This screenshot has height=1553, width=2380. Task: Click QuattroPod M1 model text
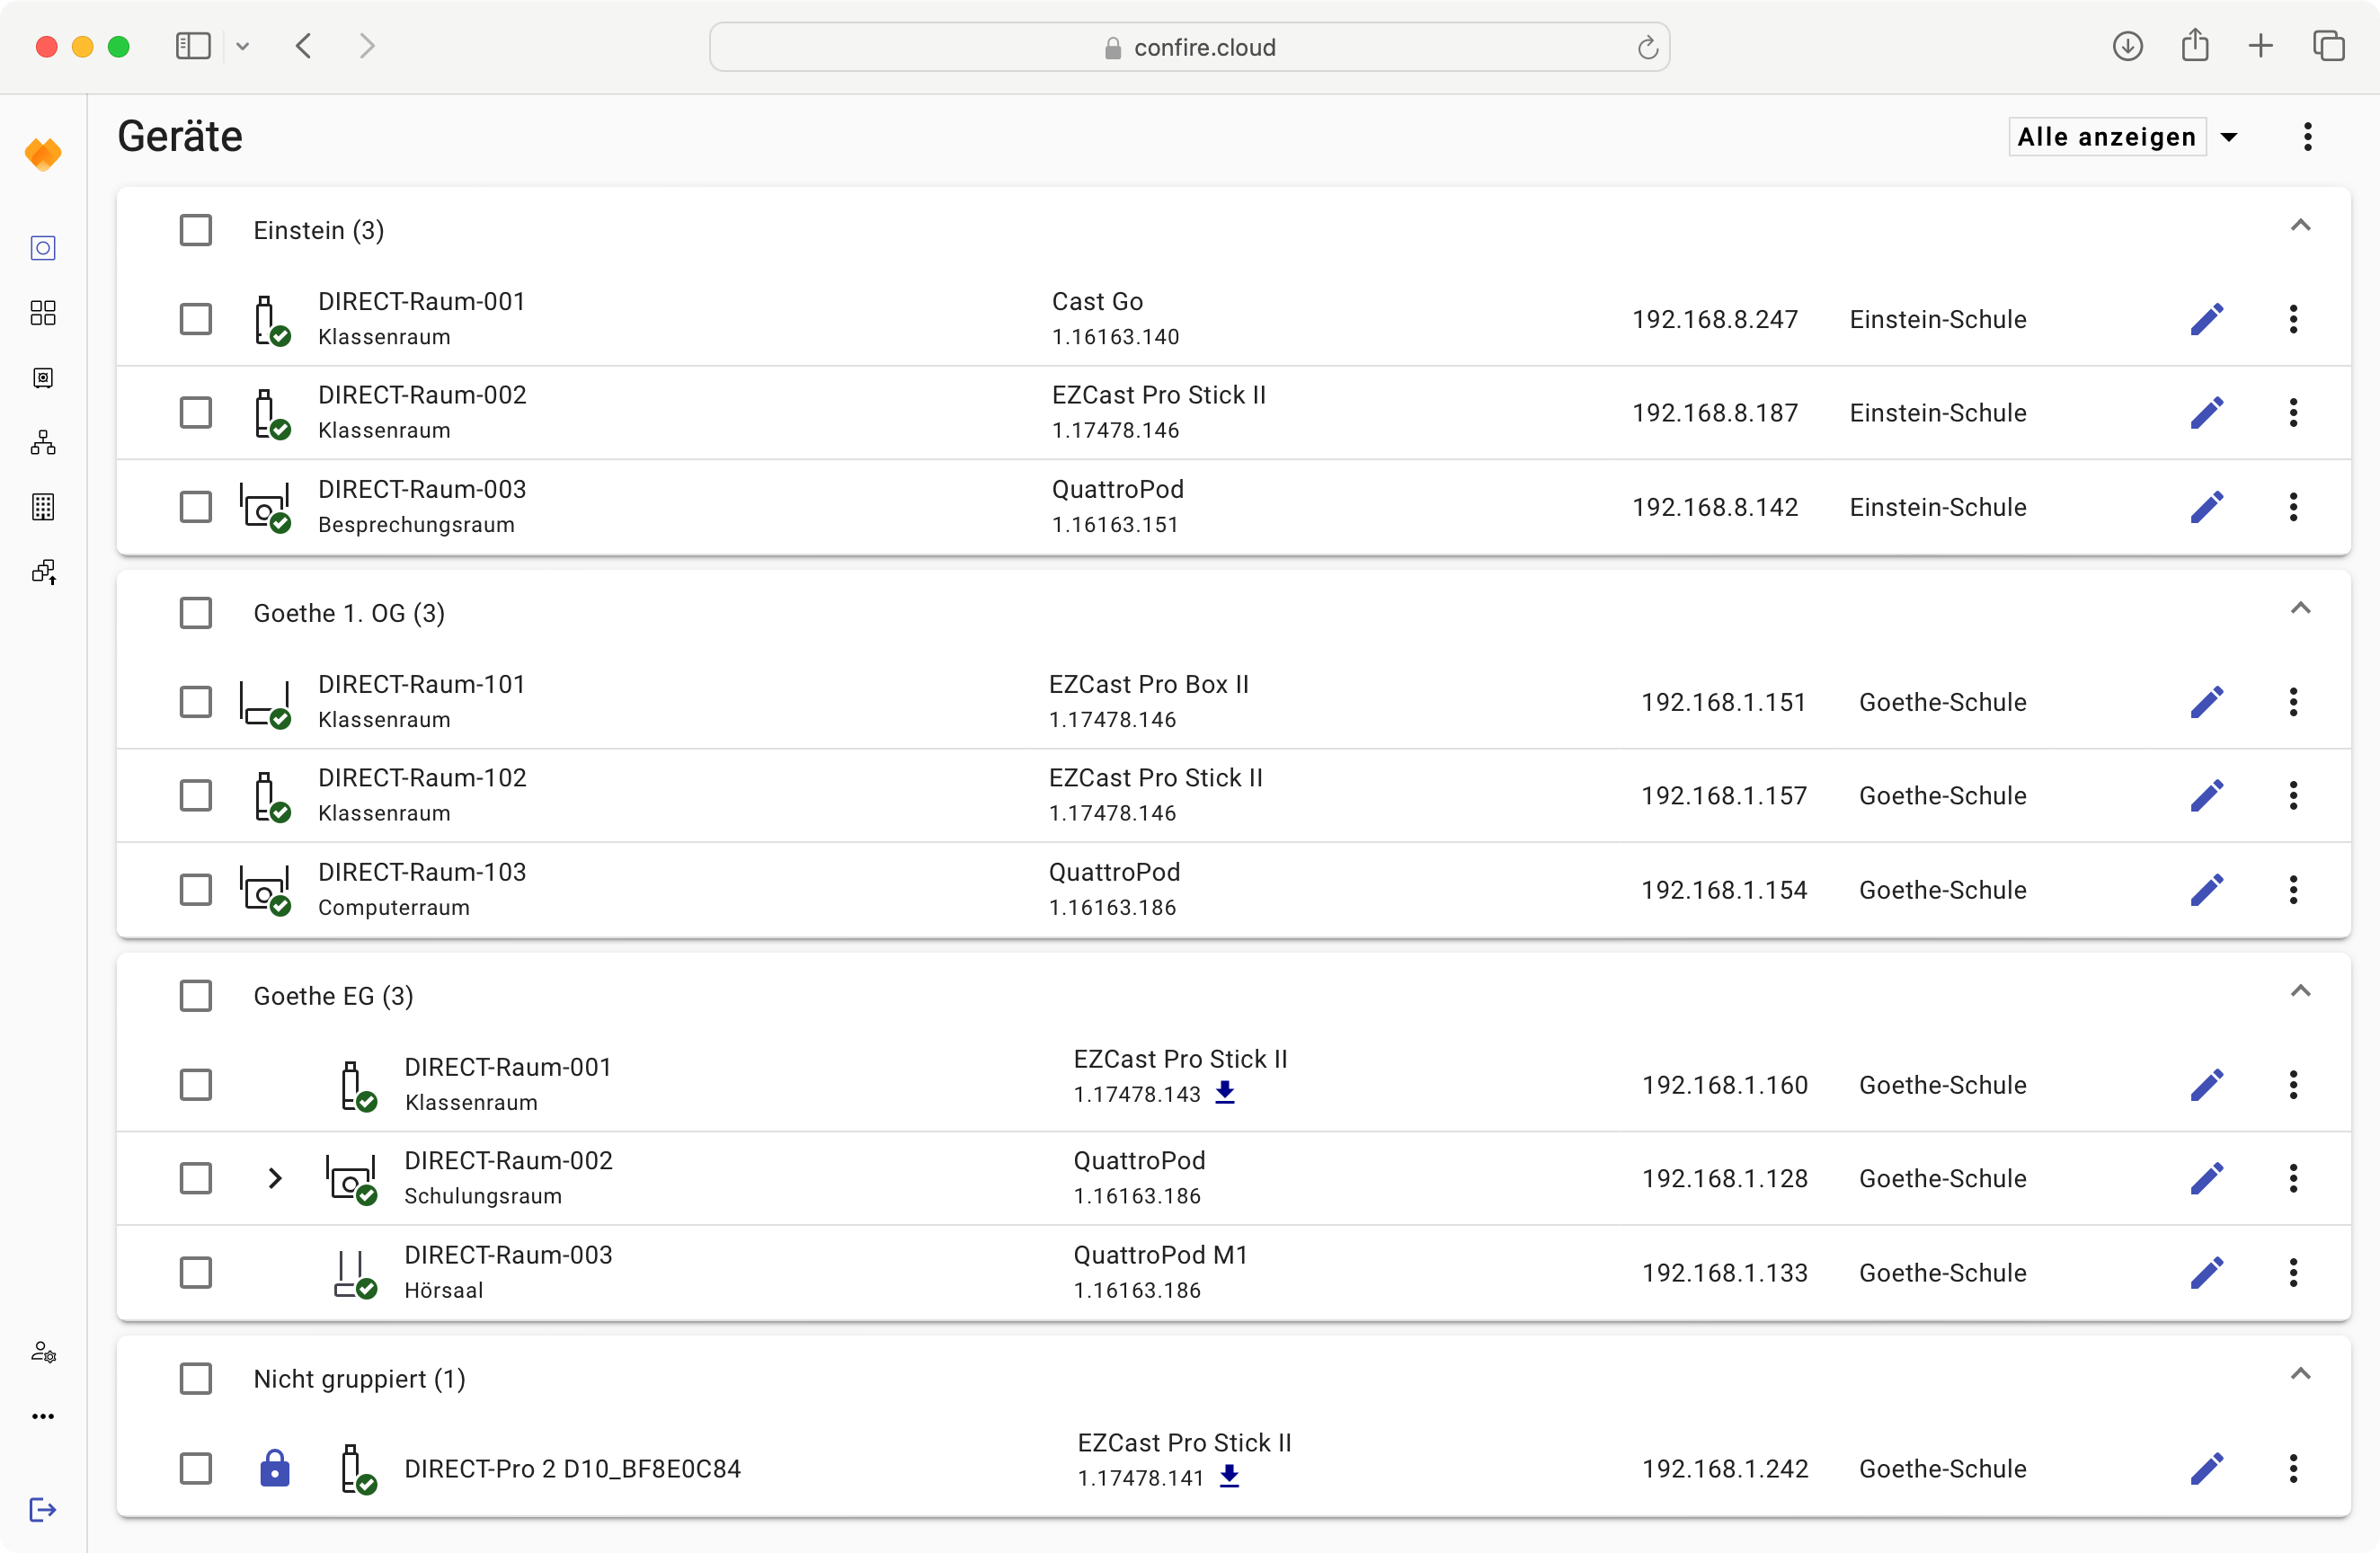[1160, 1255]
